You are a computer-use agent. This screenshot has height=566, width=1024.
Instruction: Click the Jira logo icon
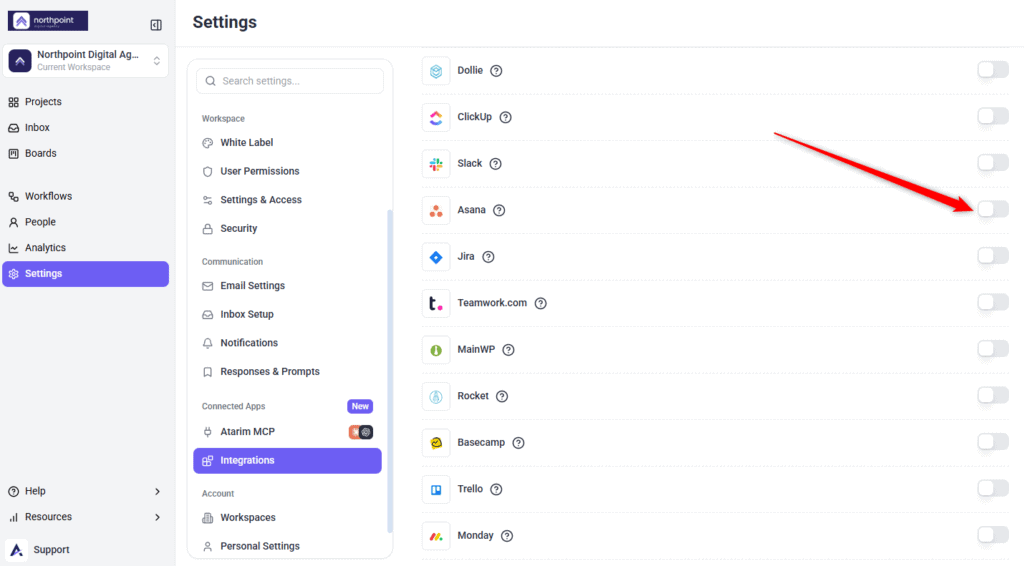[x=436, y=257]
